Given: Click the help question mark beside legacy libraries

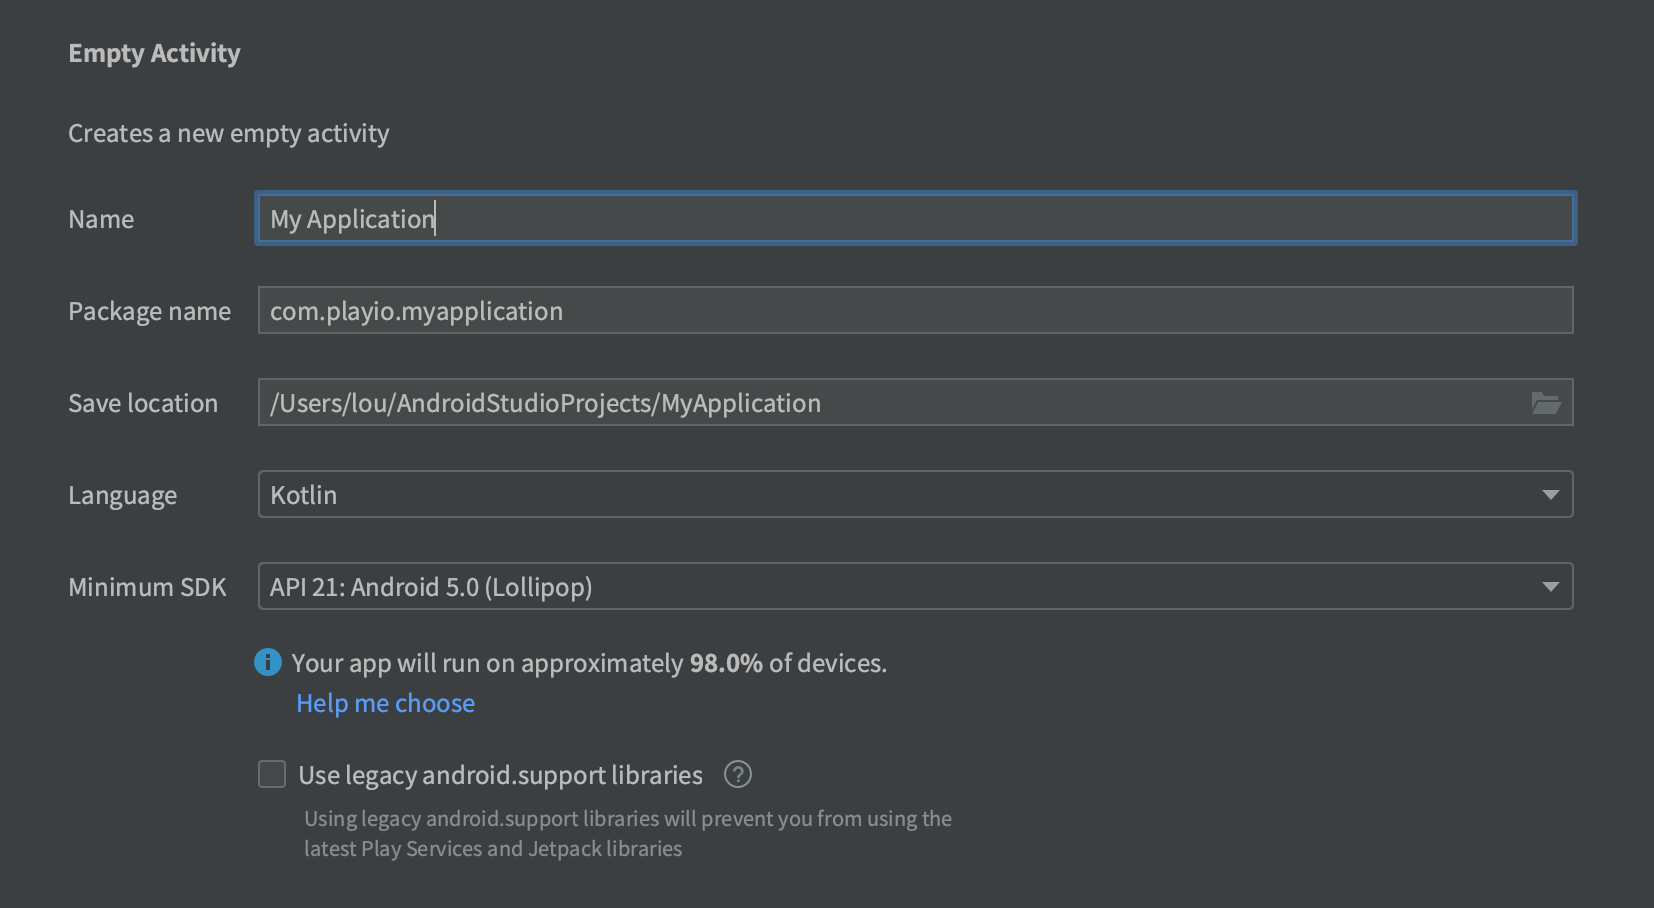Looking at the screenshot, I should point(738,774).
